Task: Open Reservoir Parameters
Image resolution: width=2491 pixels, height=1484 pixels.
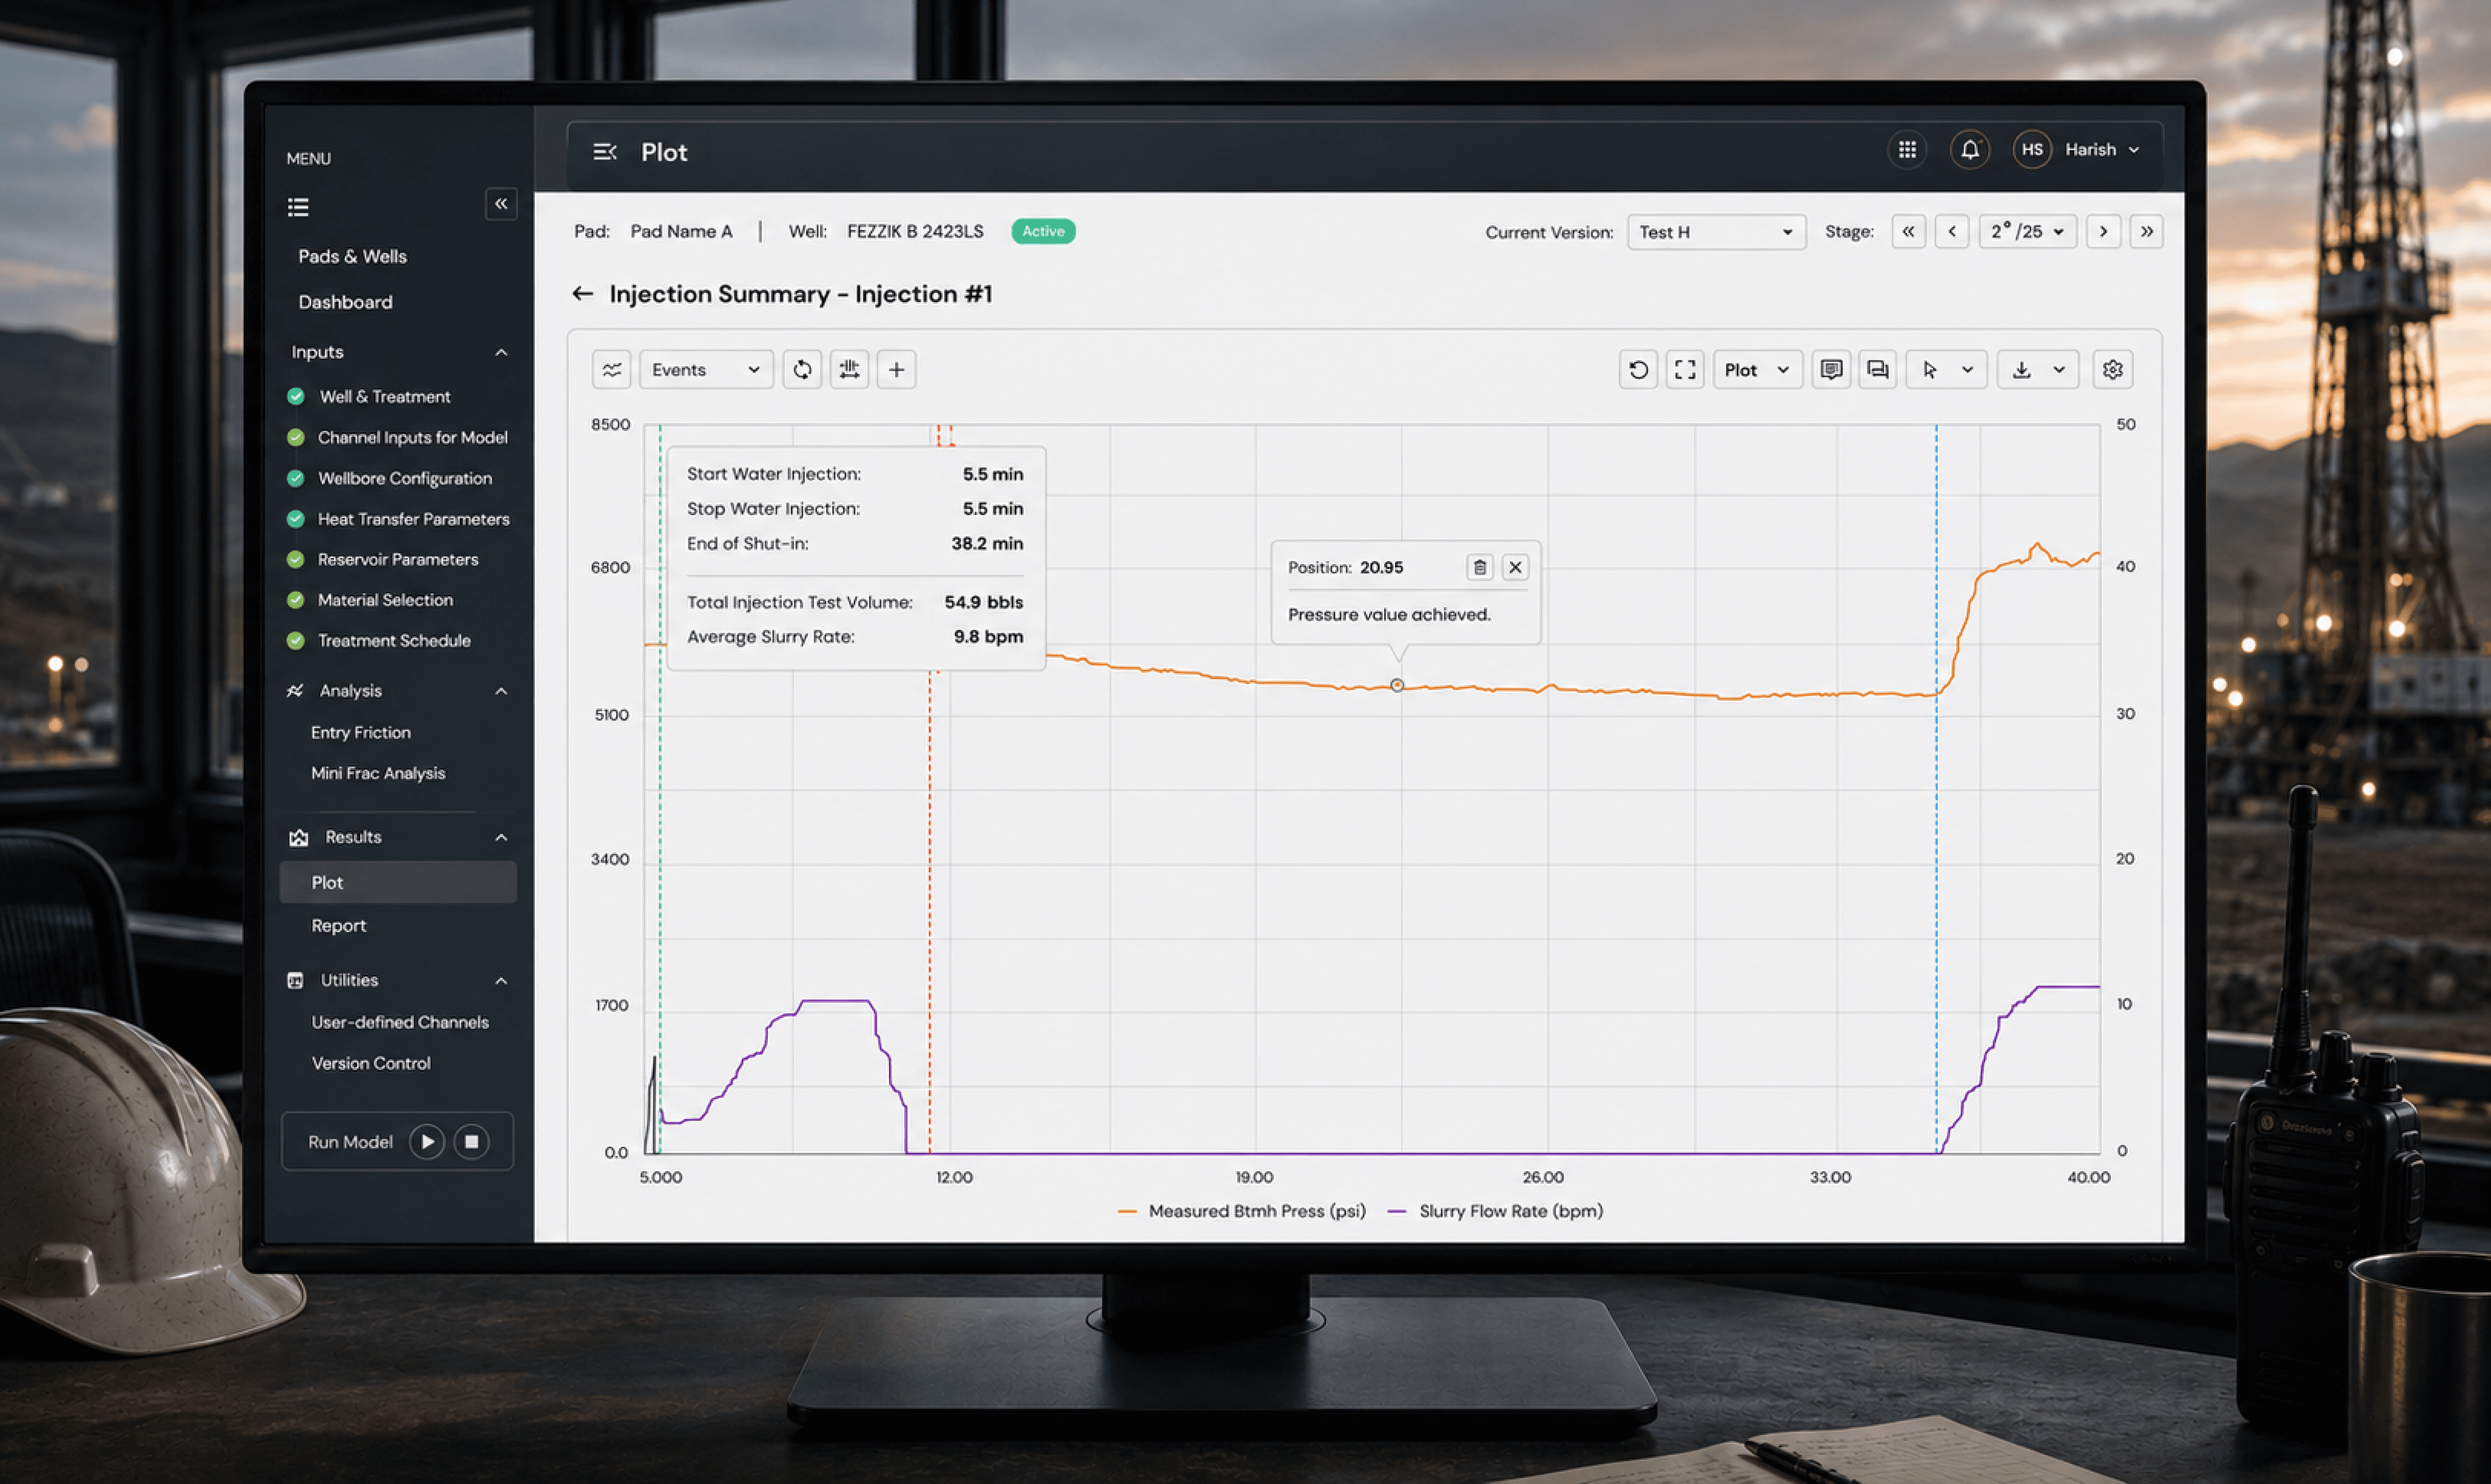Action: 397,559
